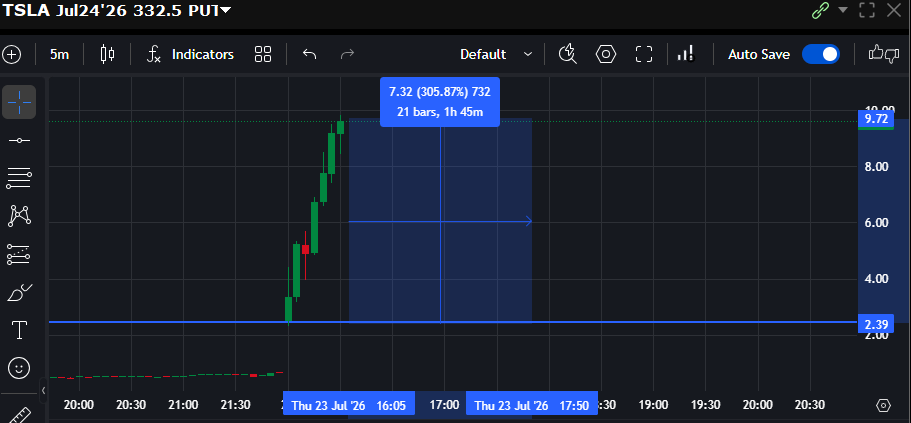
Task: Redo the last chart action
Action: point(347,55)
